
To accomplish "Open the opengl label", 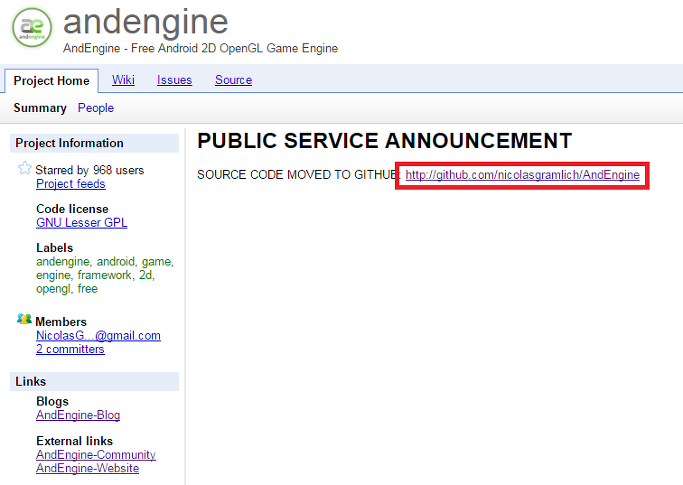I will pos(53,289).
